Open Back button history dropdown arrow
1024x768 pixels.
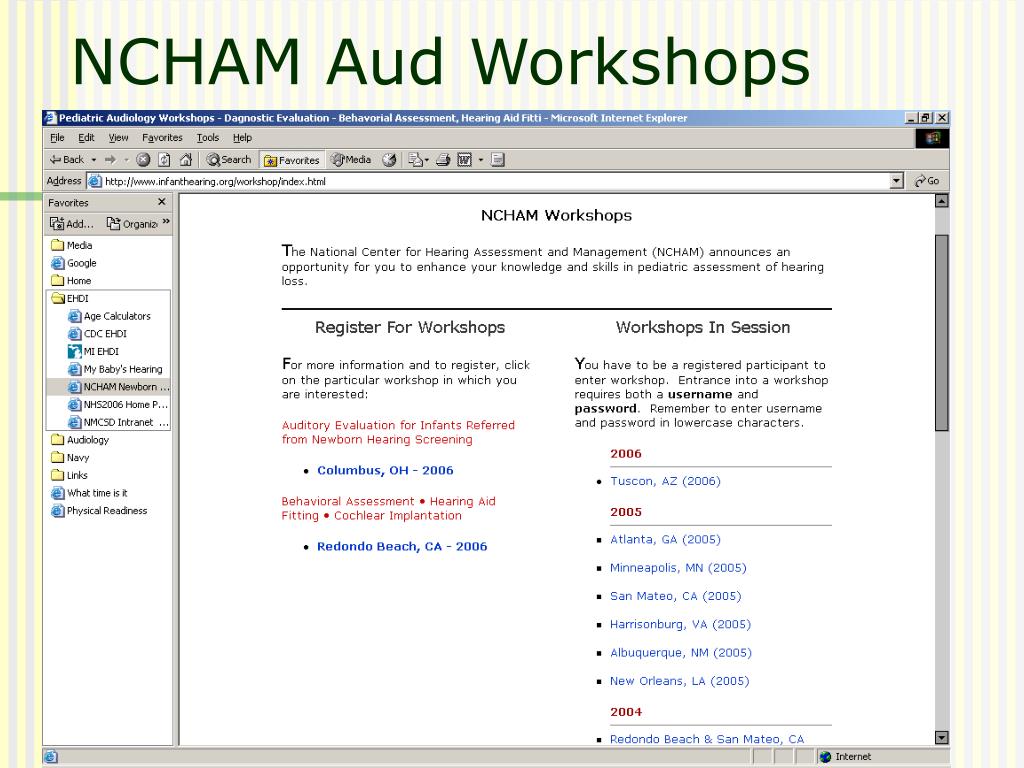[x=94, y=159]
